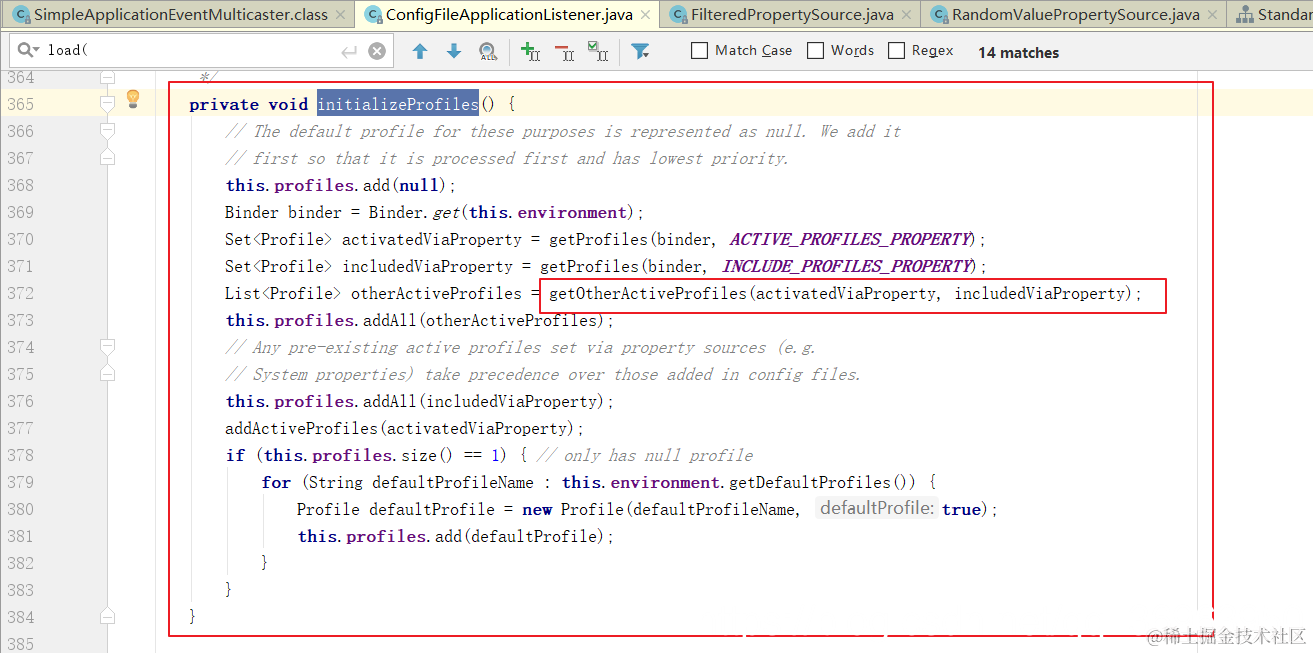Close the FilteredPropertySource.java tab
The height and width of the screenshot is (653, 1313).
tap(907, 15)
